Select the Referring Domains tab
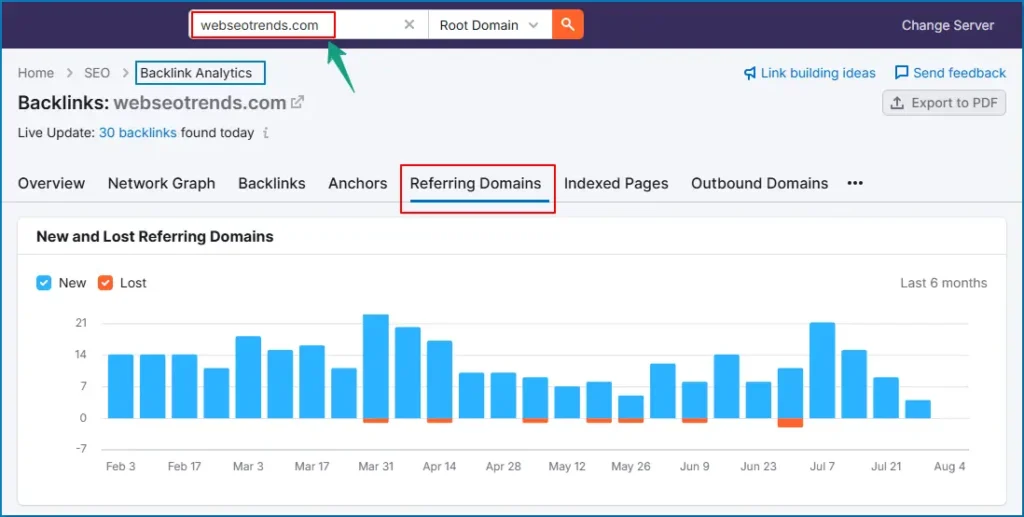The height and width of the screenshot is (517, 1024). point(475,183)
